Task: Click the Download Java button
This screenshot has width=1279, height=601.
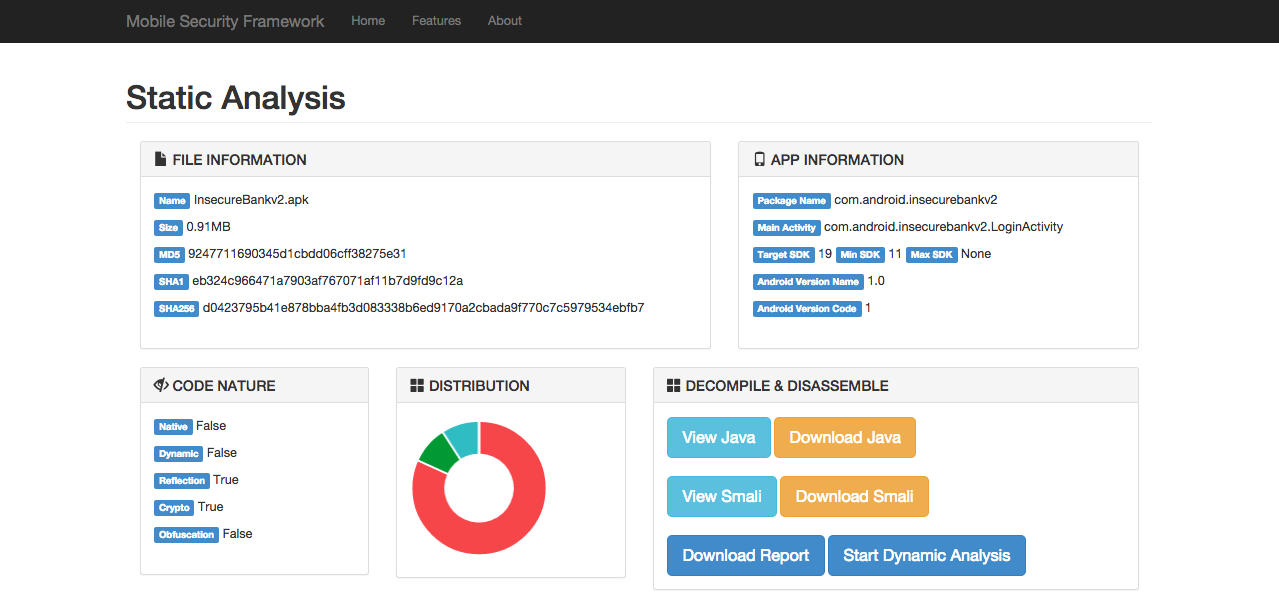Action: [x=844, y=437]
